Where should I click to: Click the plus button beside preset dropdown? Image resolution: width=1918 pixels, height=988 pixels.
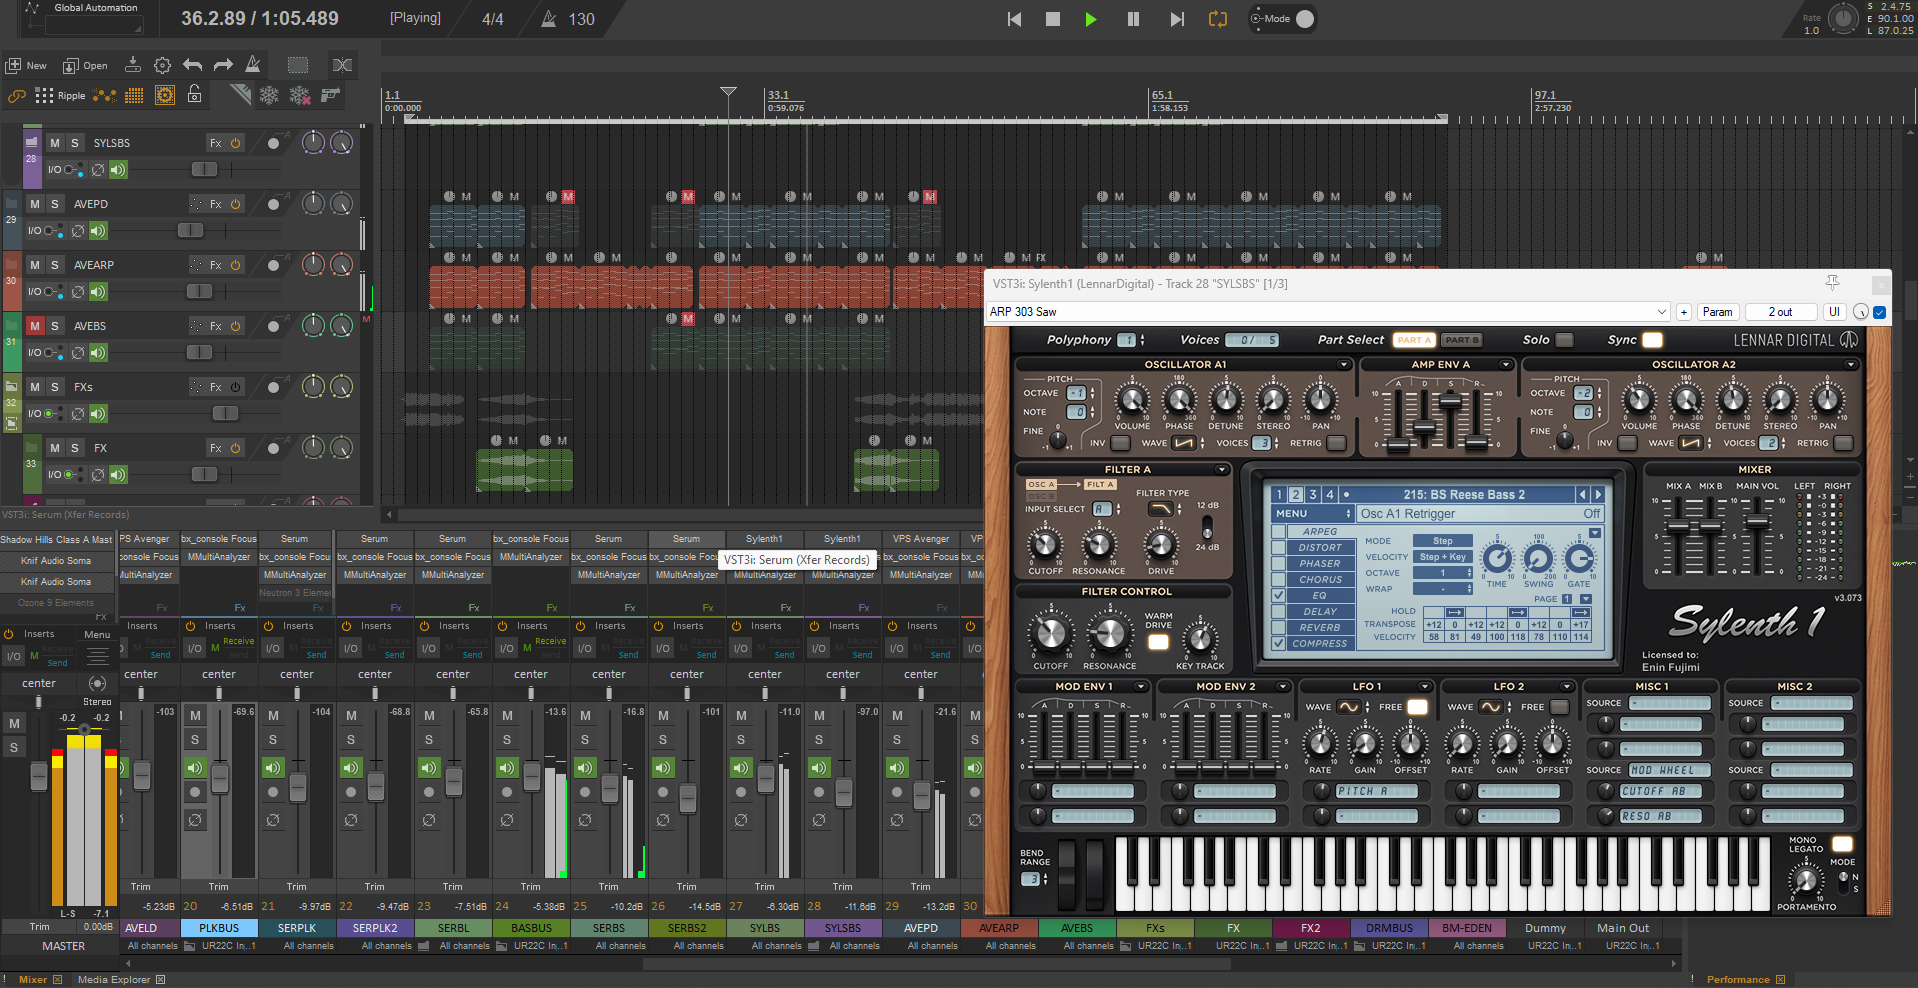1684,312
